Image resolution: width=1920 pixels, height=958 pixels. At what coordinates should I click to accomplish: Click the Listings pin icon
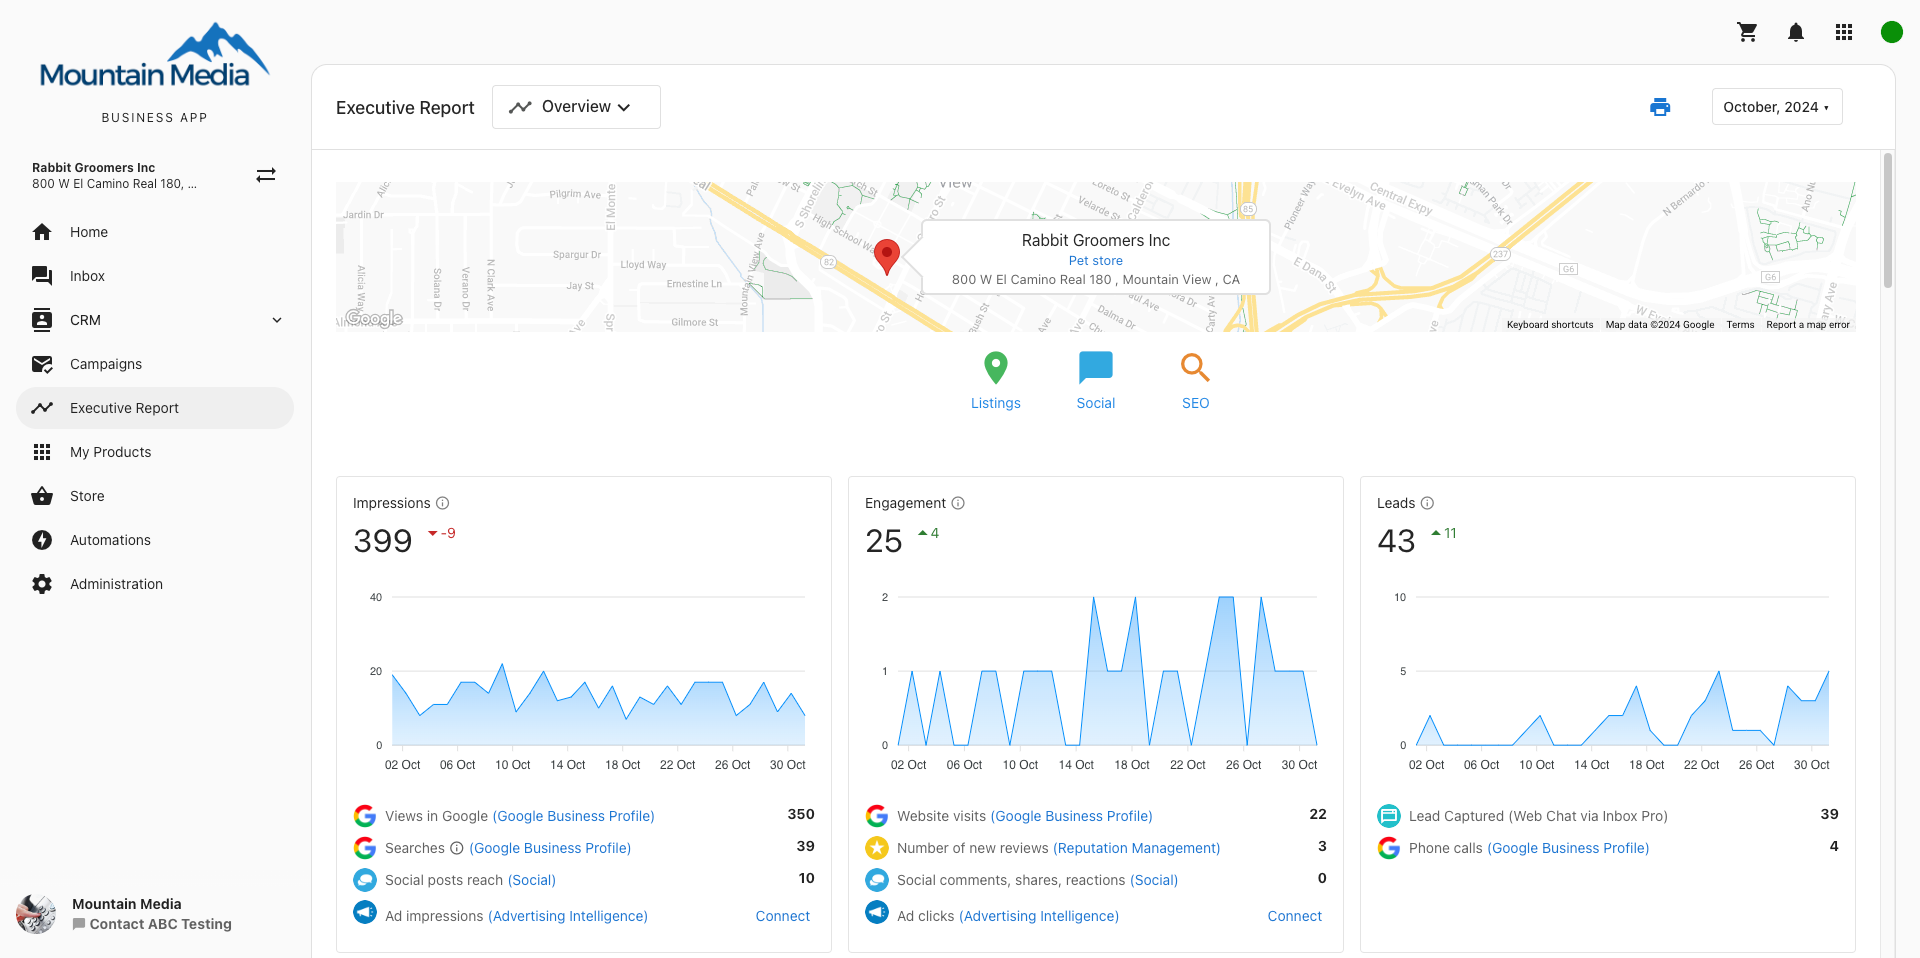pyautogui.click(x=995, y=368)
